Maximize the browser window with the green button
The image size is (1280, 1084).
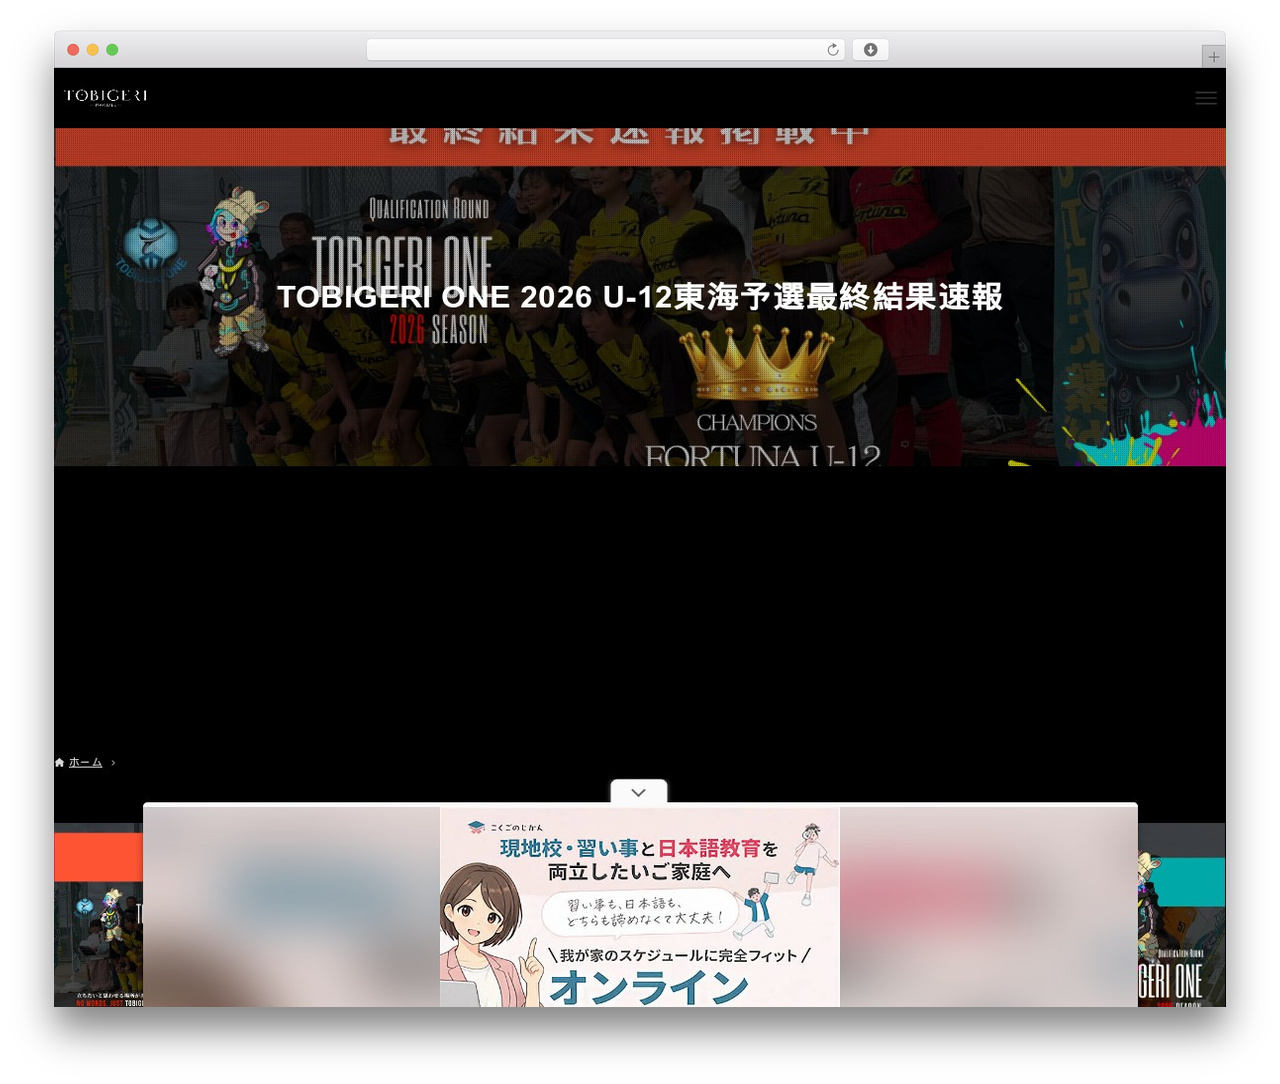(x=112, y=50)
